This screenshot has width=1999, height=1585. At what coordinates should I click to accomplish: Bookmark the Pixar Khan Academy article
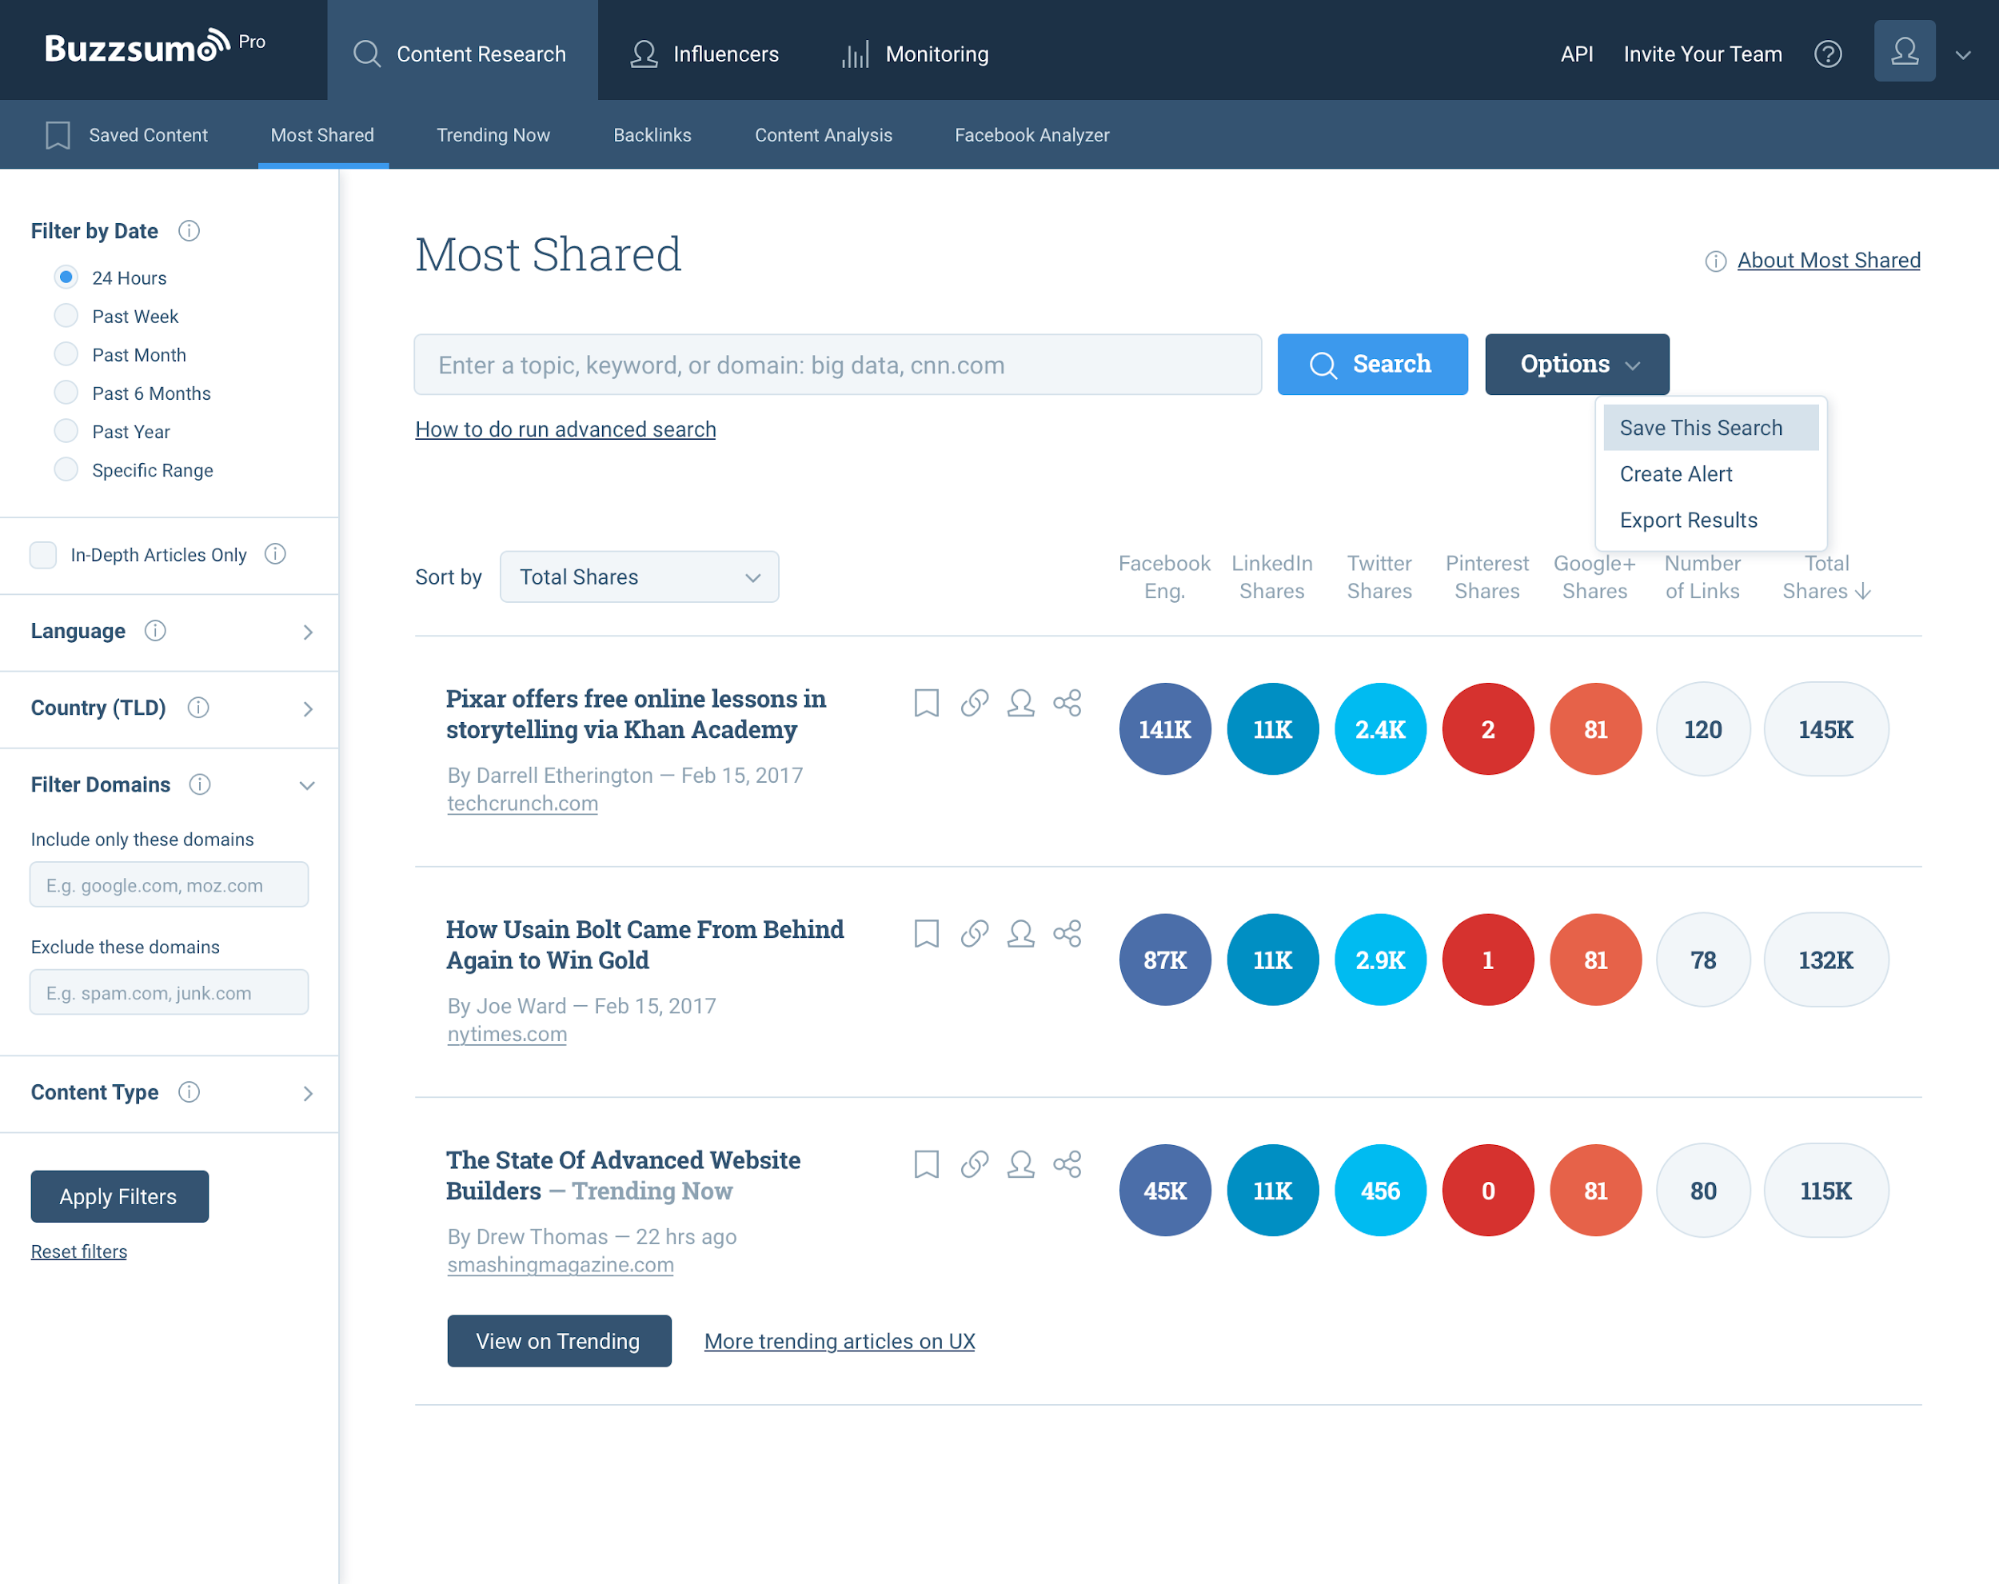coord(926,703)
